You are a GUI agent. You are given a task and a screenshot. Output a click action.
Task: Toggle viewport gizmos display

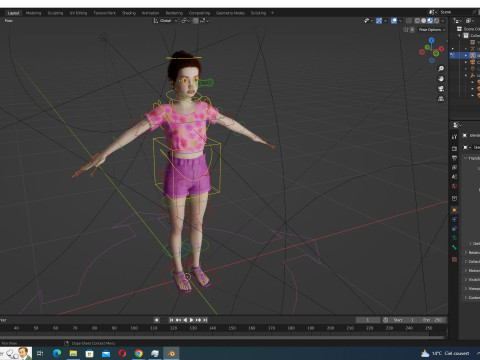tap(379, 21)
